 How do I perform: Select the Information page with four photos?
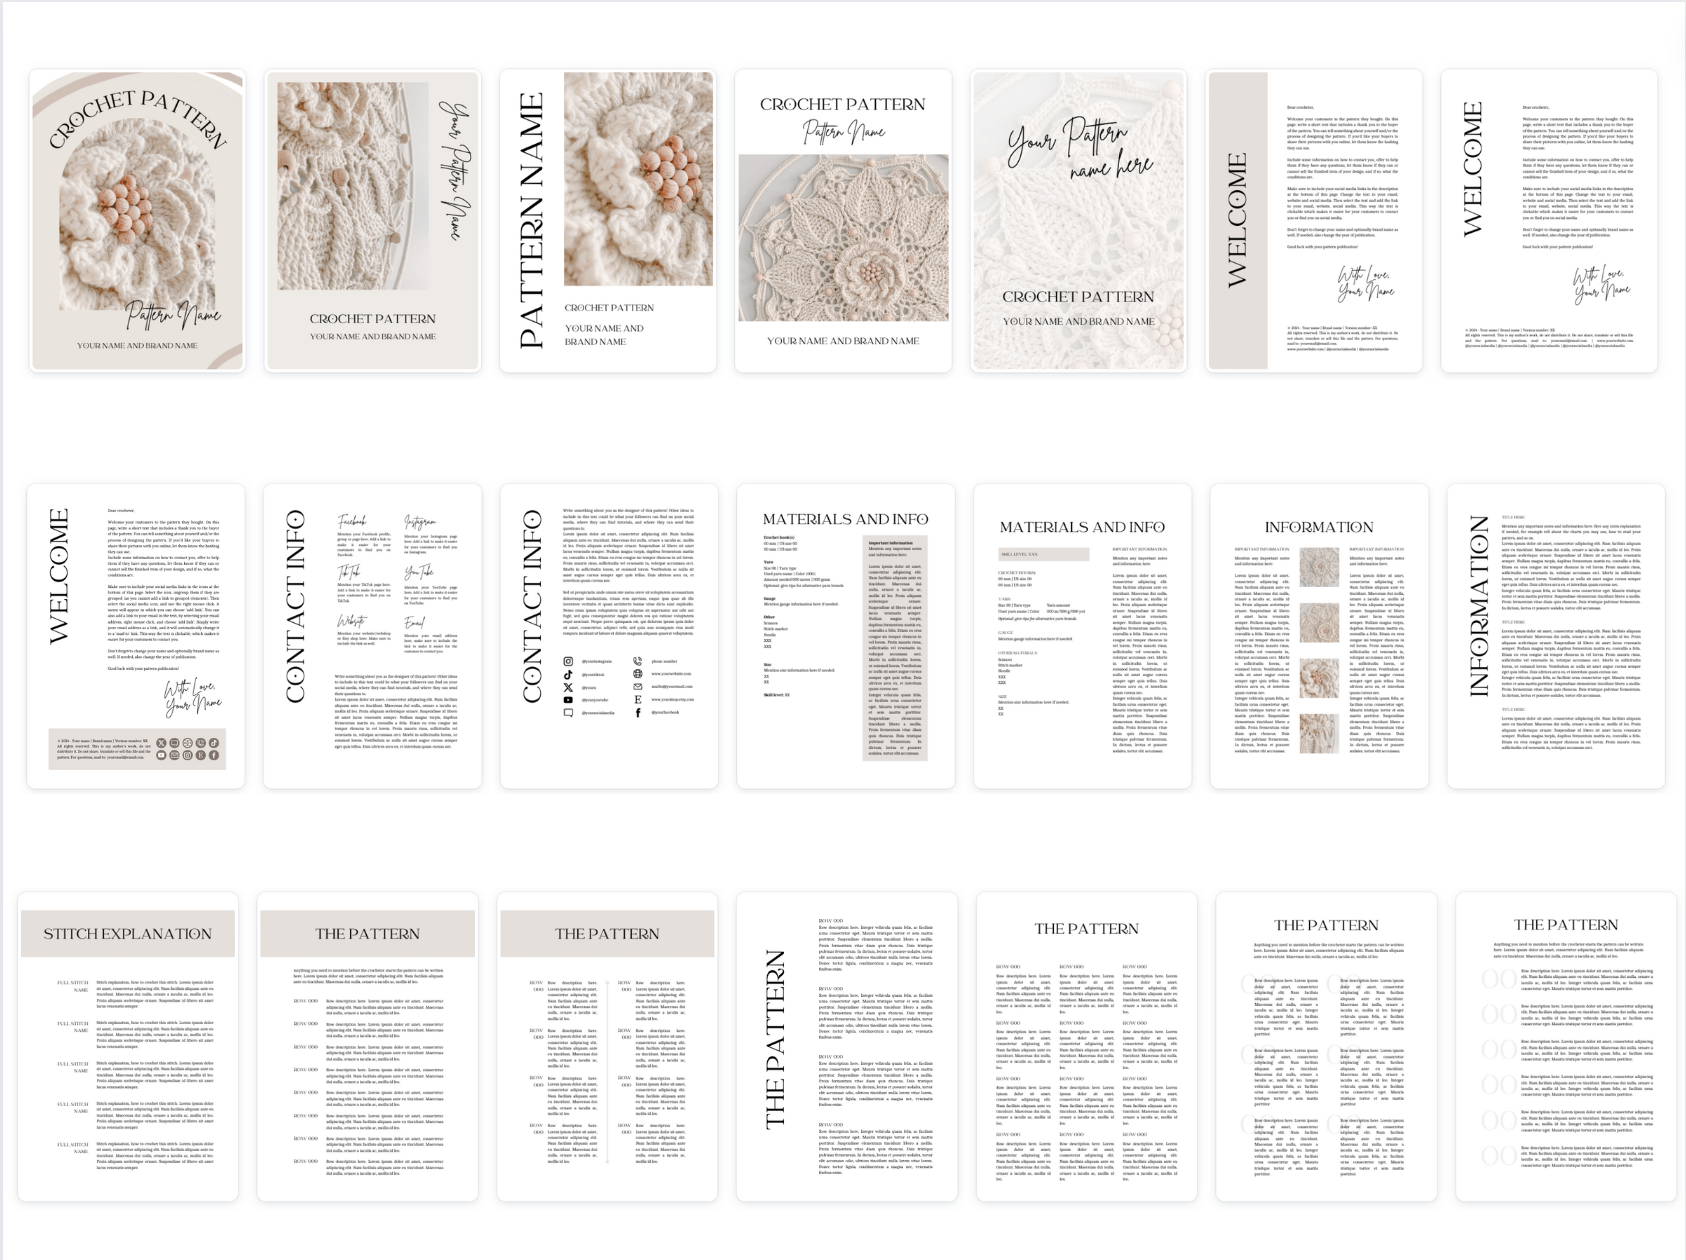pyautogui.click(x=1319, y=637)
